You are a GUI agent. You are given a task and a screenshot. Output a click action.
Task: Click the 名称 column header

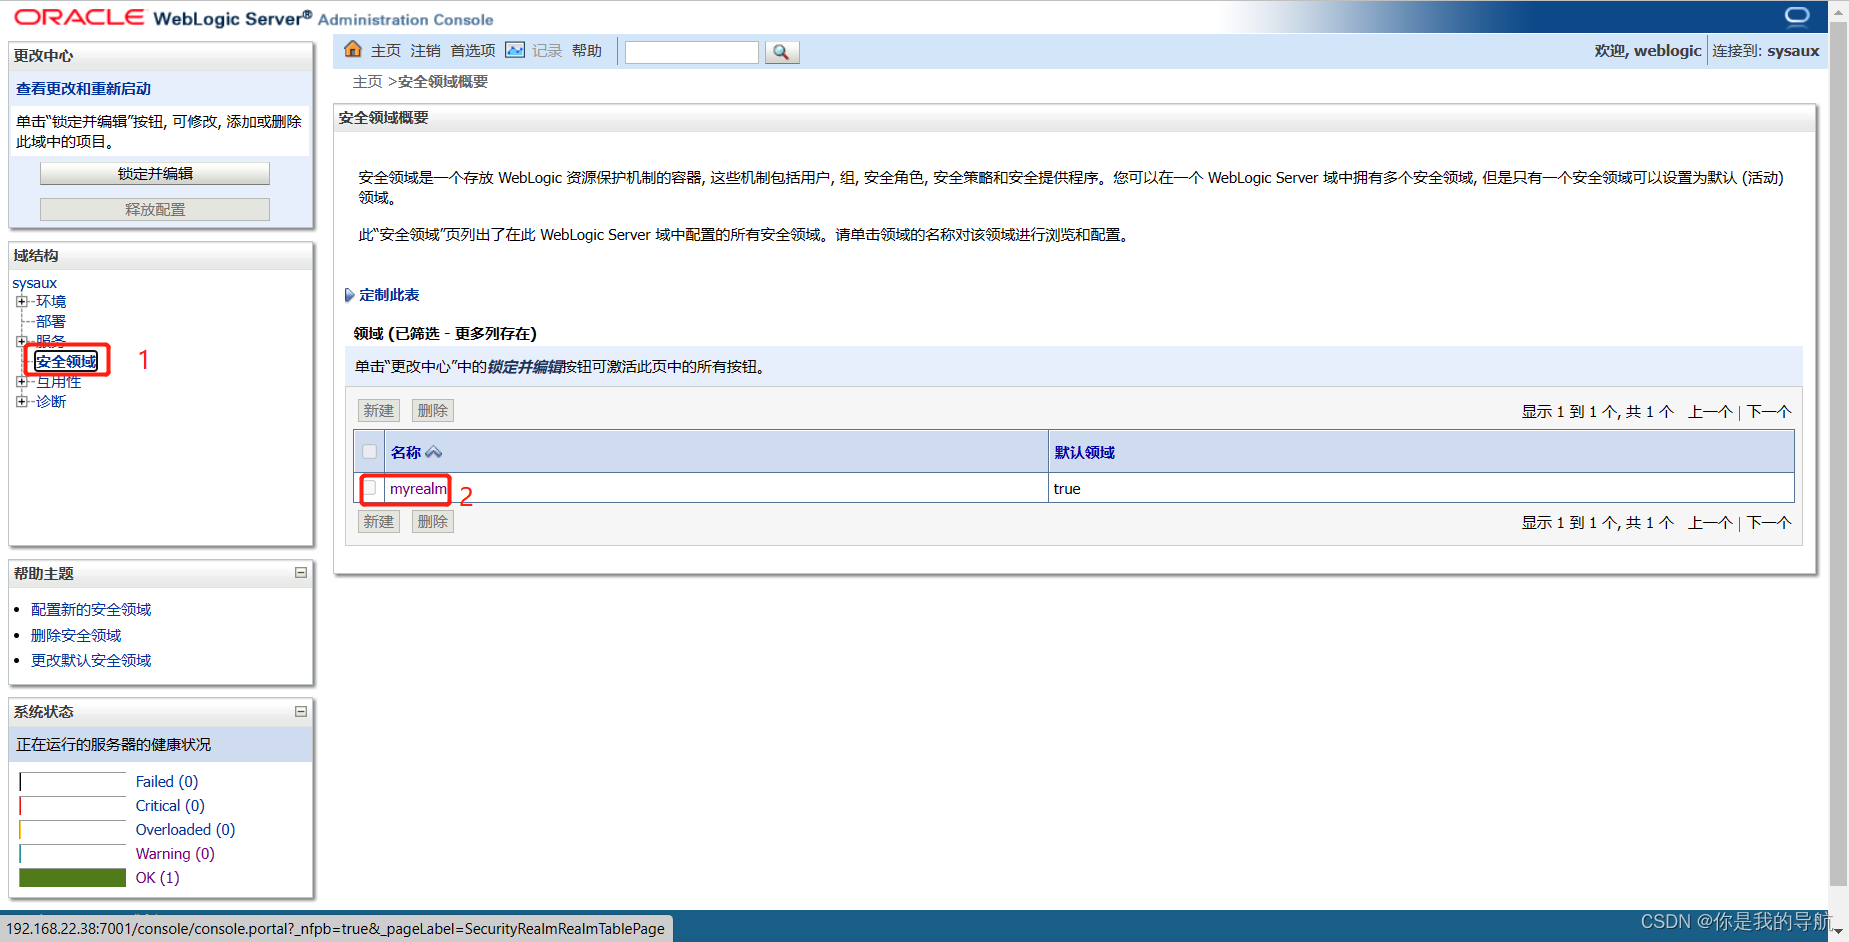[405, 453]
